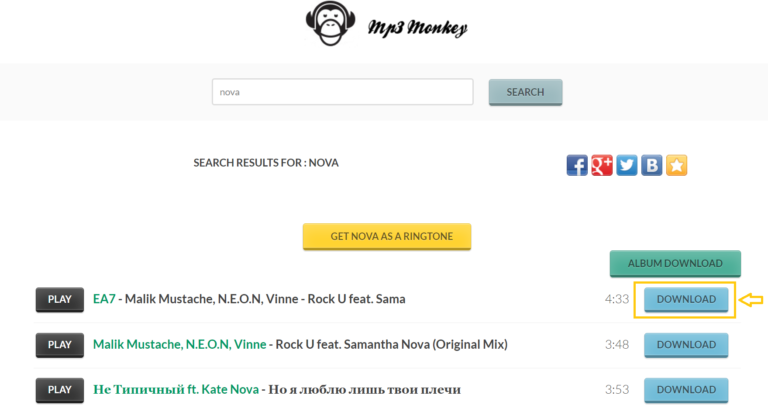768x405 pixels.
Task: Share results on Twitter icon
Action: point(627,166)
